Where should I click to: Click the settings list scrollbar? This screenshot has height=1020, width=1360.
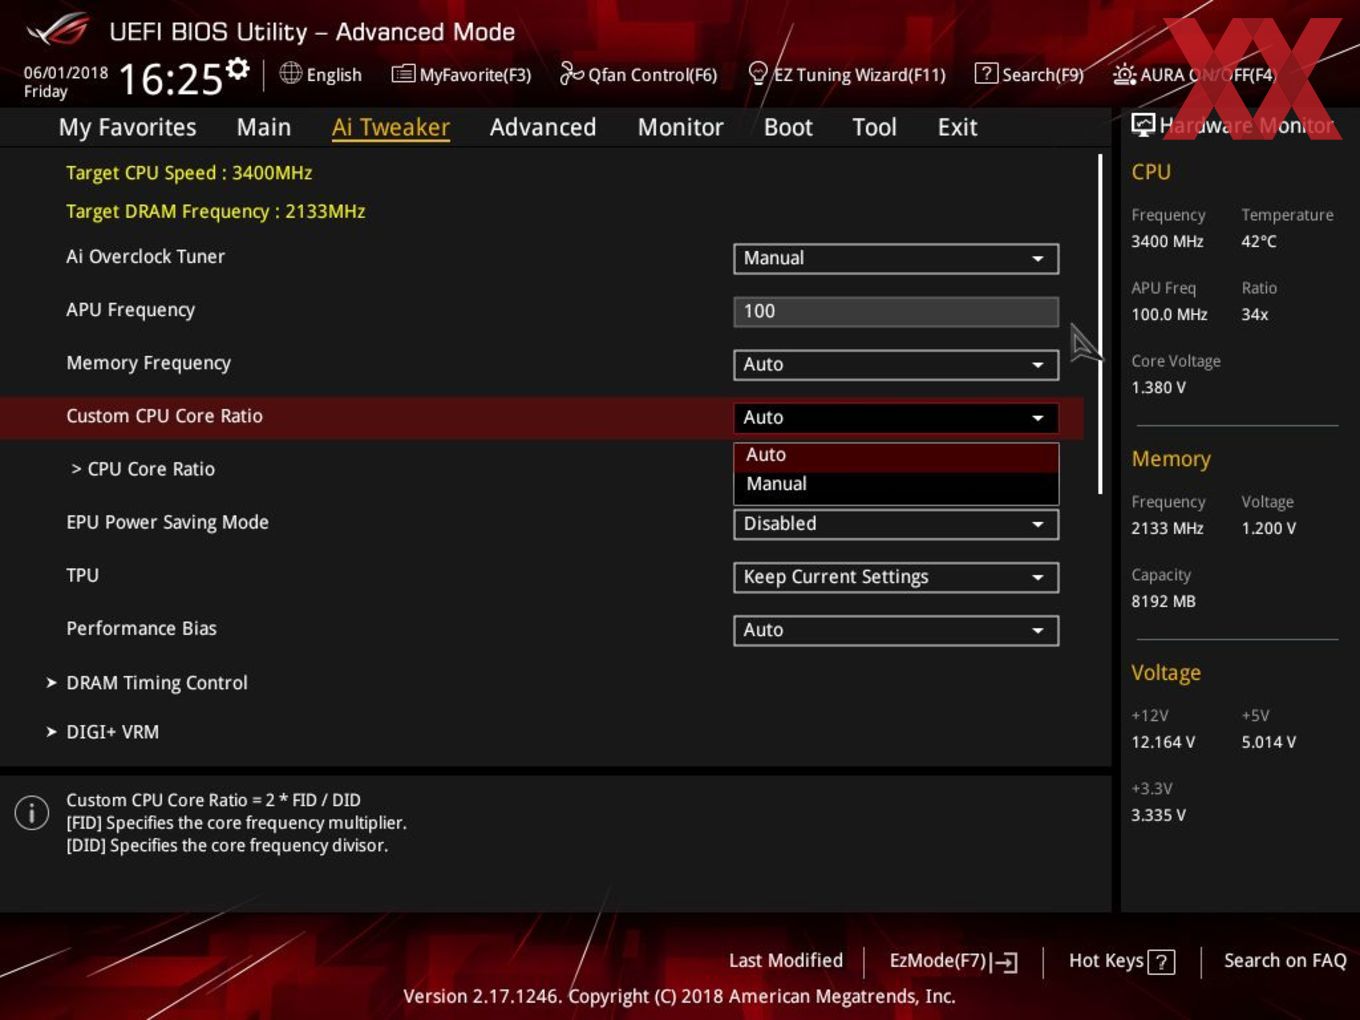(x=1100, y=323)
